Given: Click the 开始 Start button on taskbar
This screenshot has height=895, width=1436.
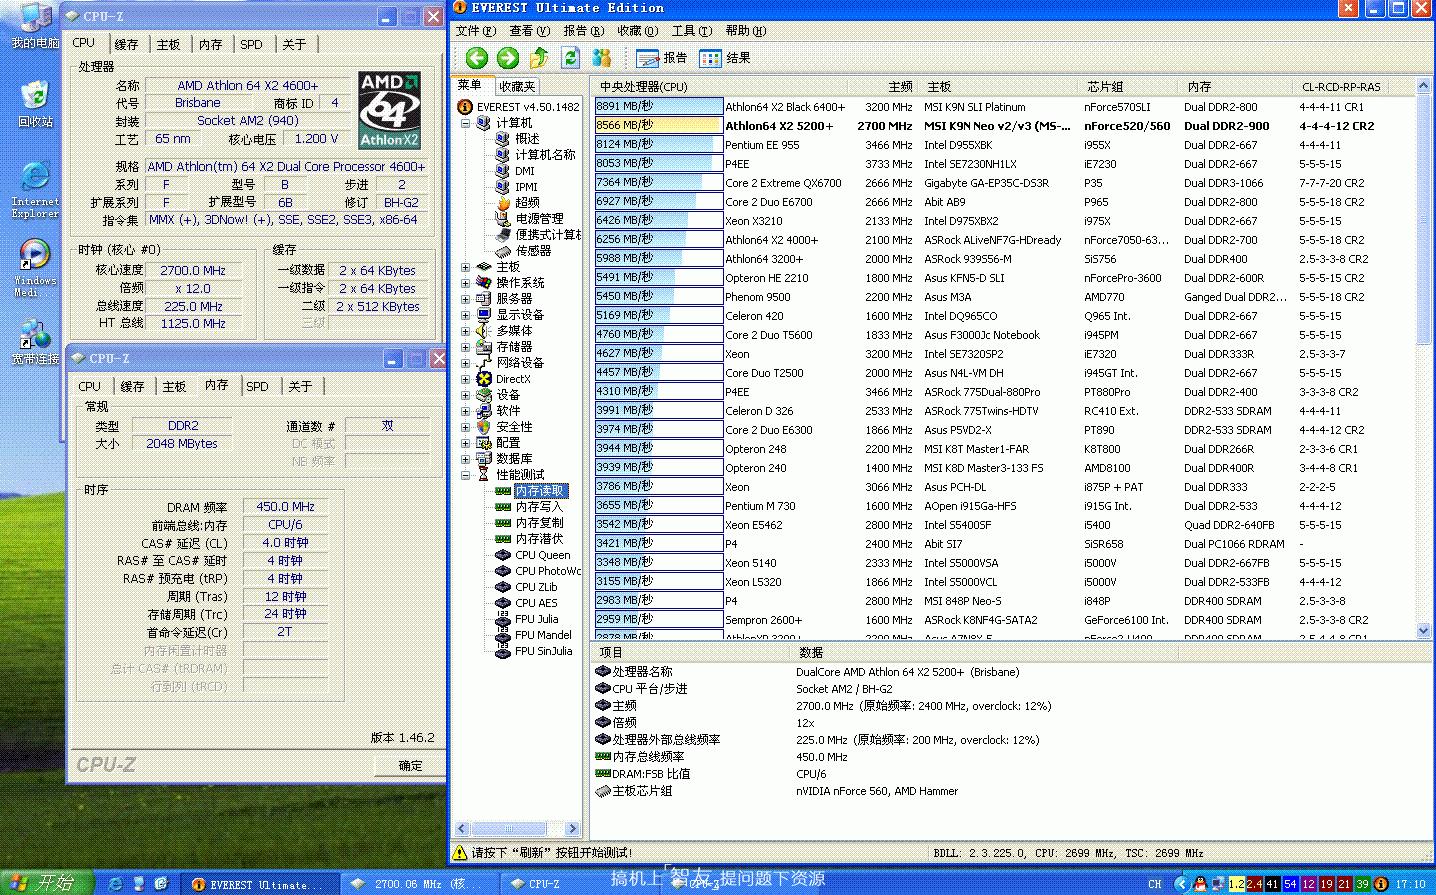Looking at the screenshot, I should [x=45, y=883].
